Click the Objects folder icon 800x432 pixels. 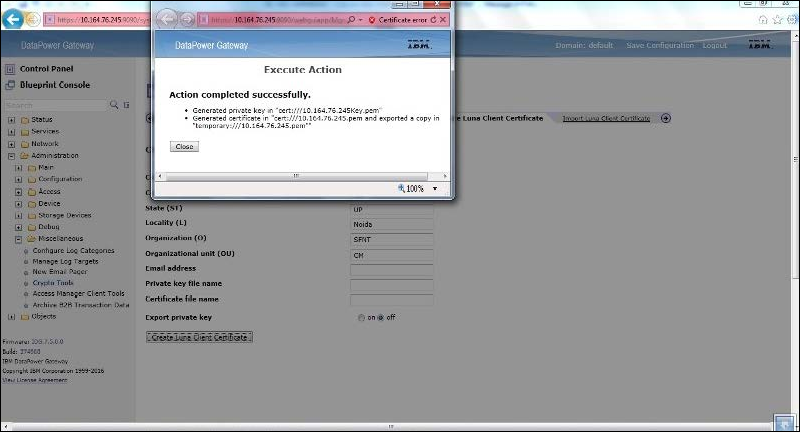click(24, 317)
